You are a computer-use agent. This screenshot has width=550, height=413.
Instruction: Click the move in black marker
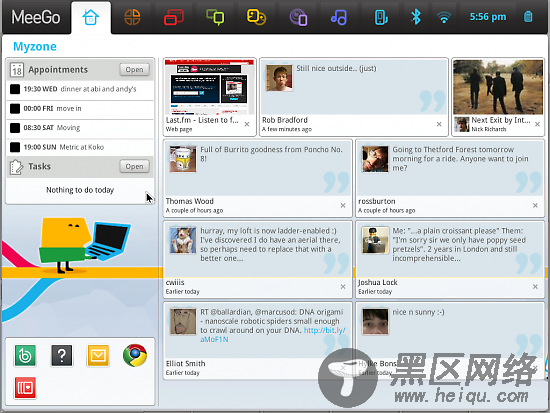click(x=15, y=108)
